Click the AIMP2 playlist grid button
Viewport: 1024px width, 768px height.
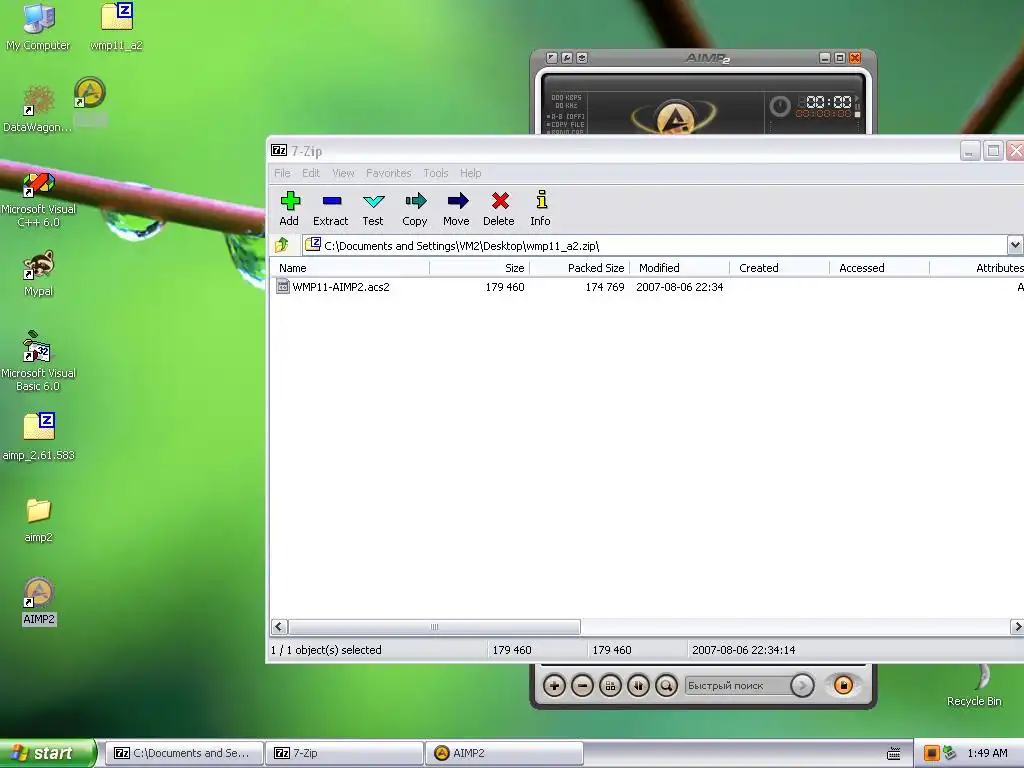[x=611, y=686]
